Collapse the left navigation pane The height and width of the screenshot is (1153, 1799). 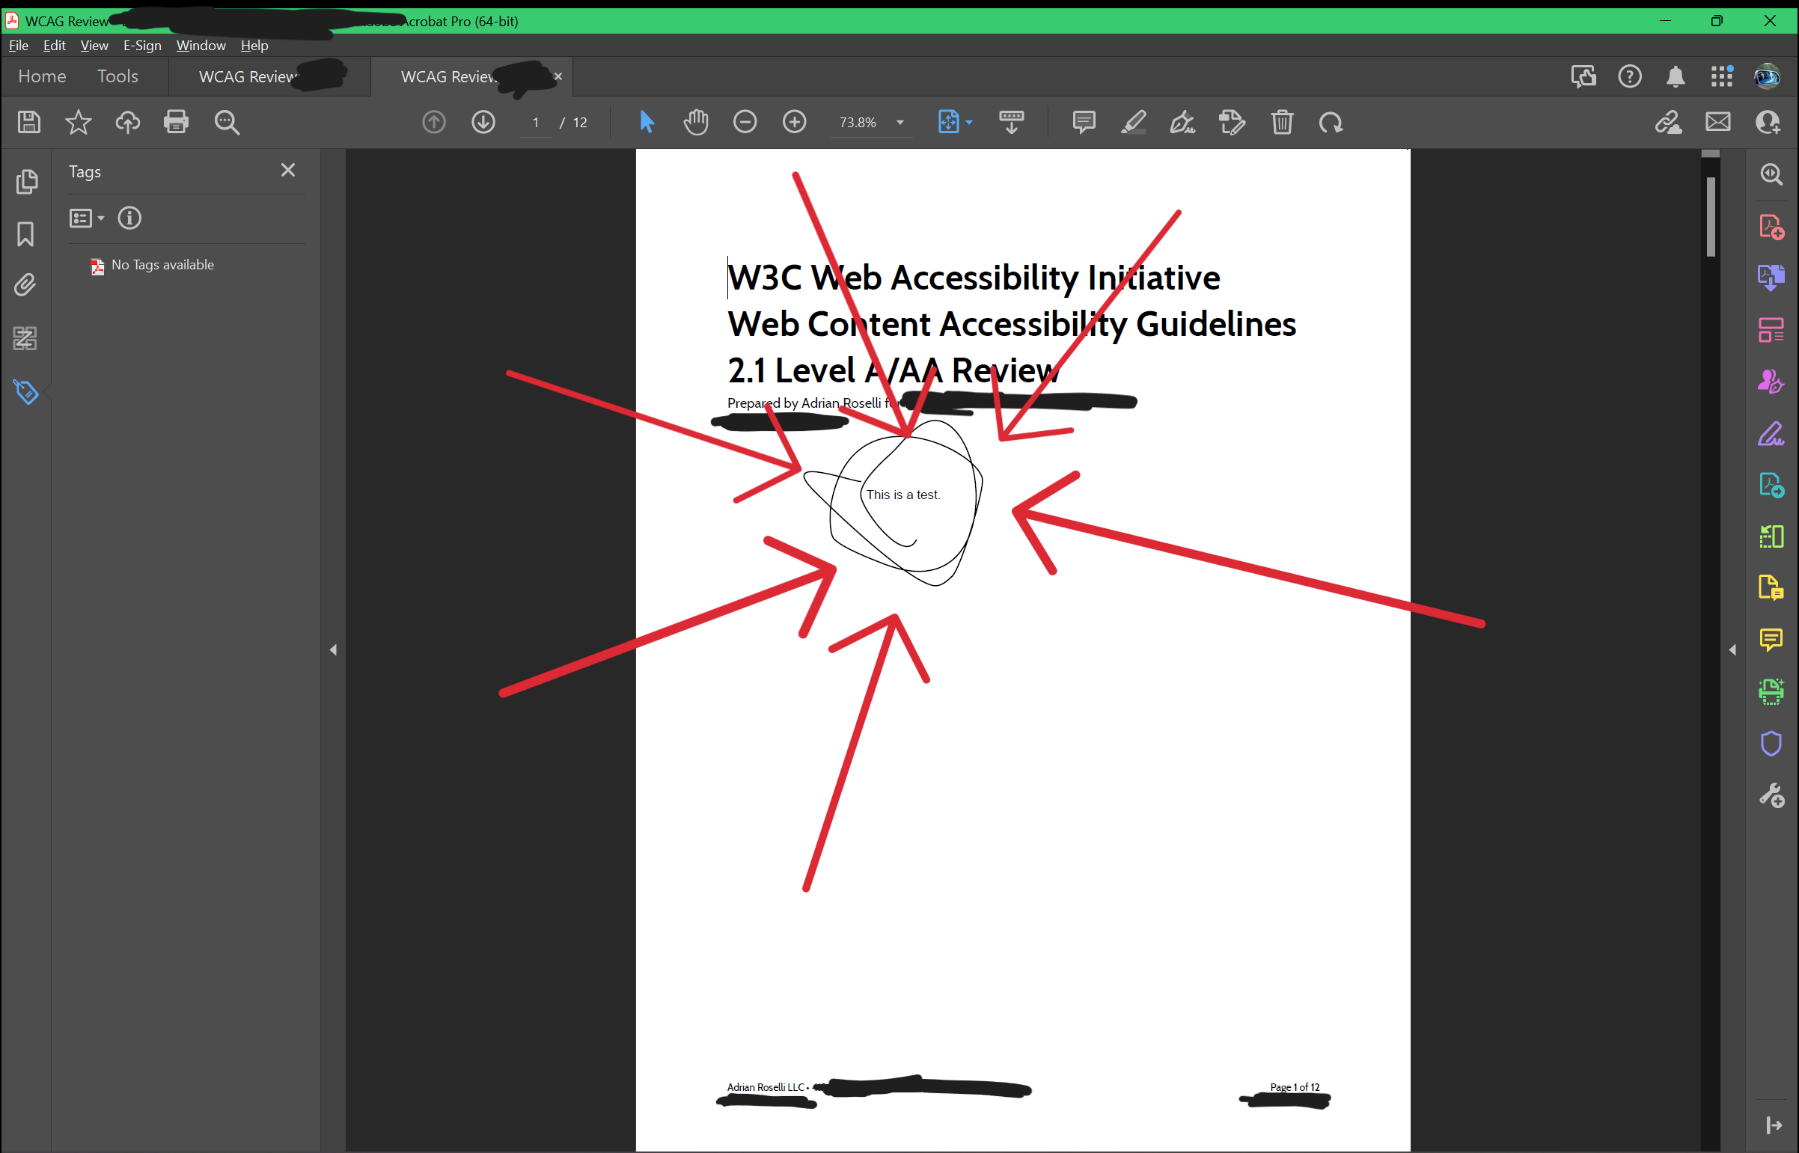point(333,650)
